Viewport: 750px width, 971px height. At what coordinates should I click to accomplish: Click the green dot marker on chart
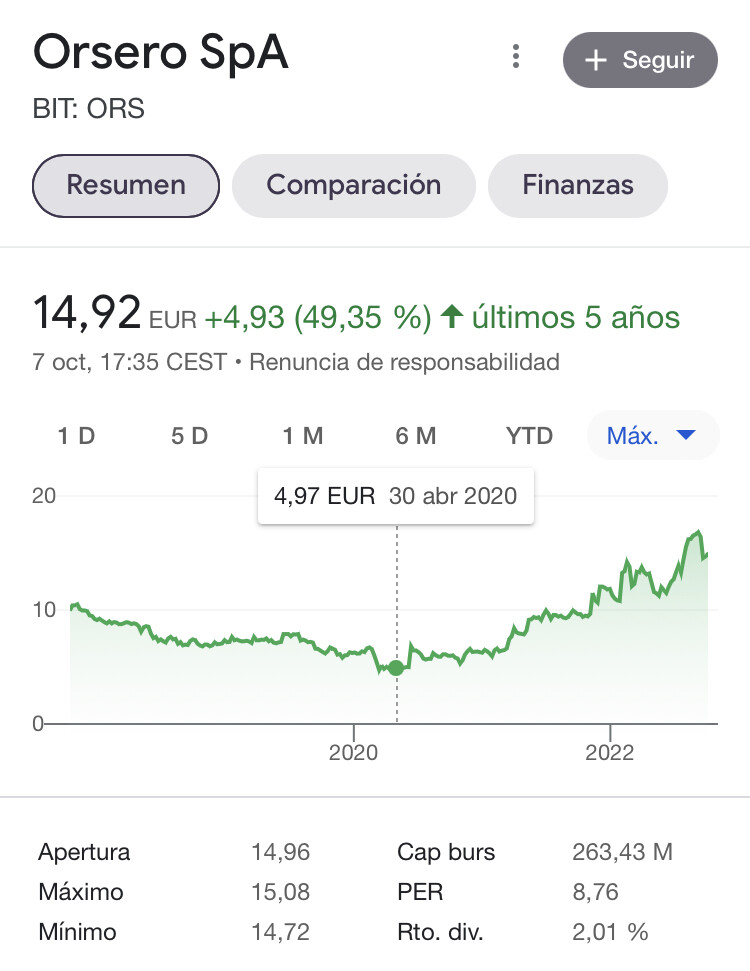397,668
